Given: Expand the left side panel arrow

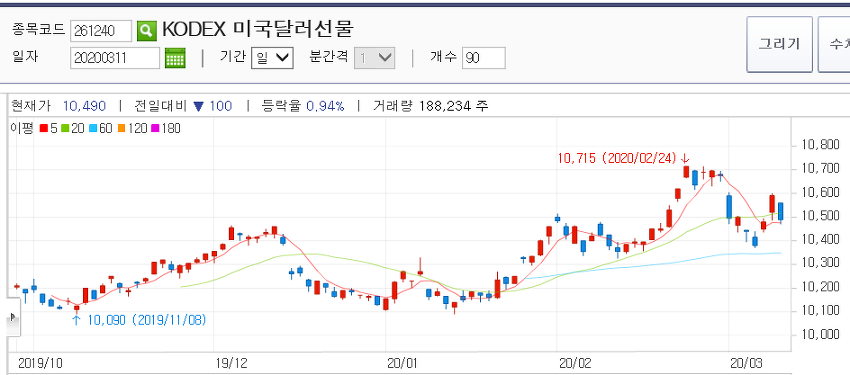Looking at the screenshot, I should coord(14,318).
